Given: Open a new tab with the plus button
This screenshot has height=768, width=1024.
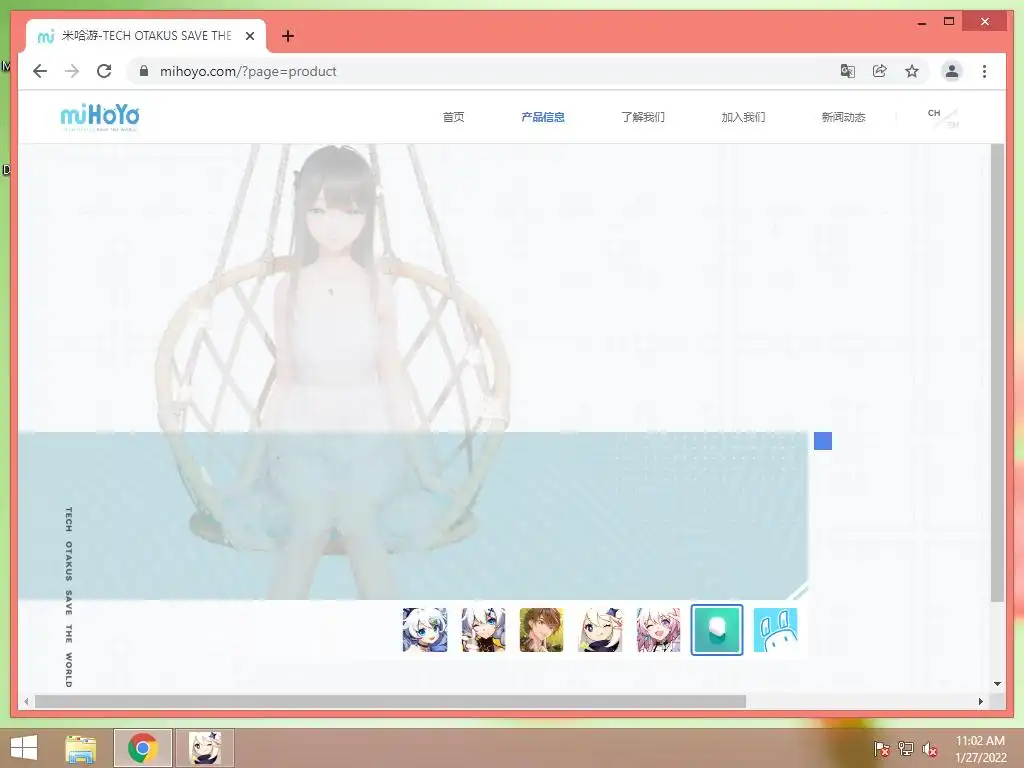Looking at the screenshot, I should pos(288,36).
